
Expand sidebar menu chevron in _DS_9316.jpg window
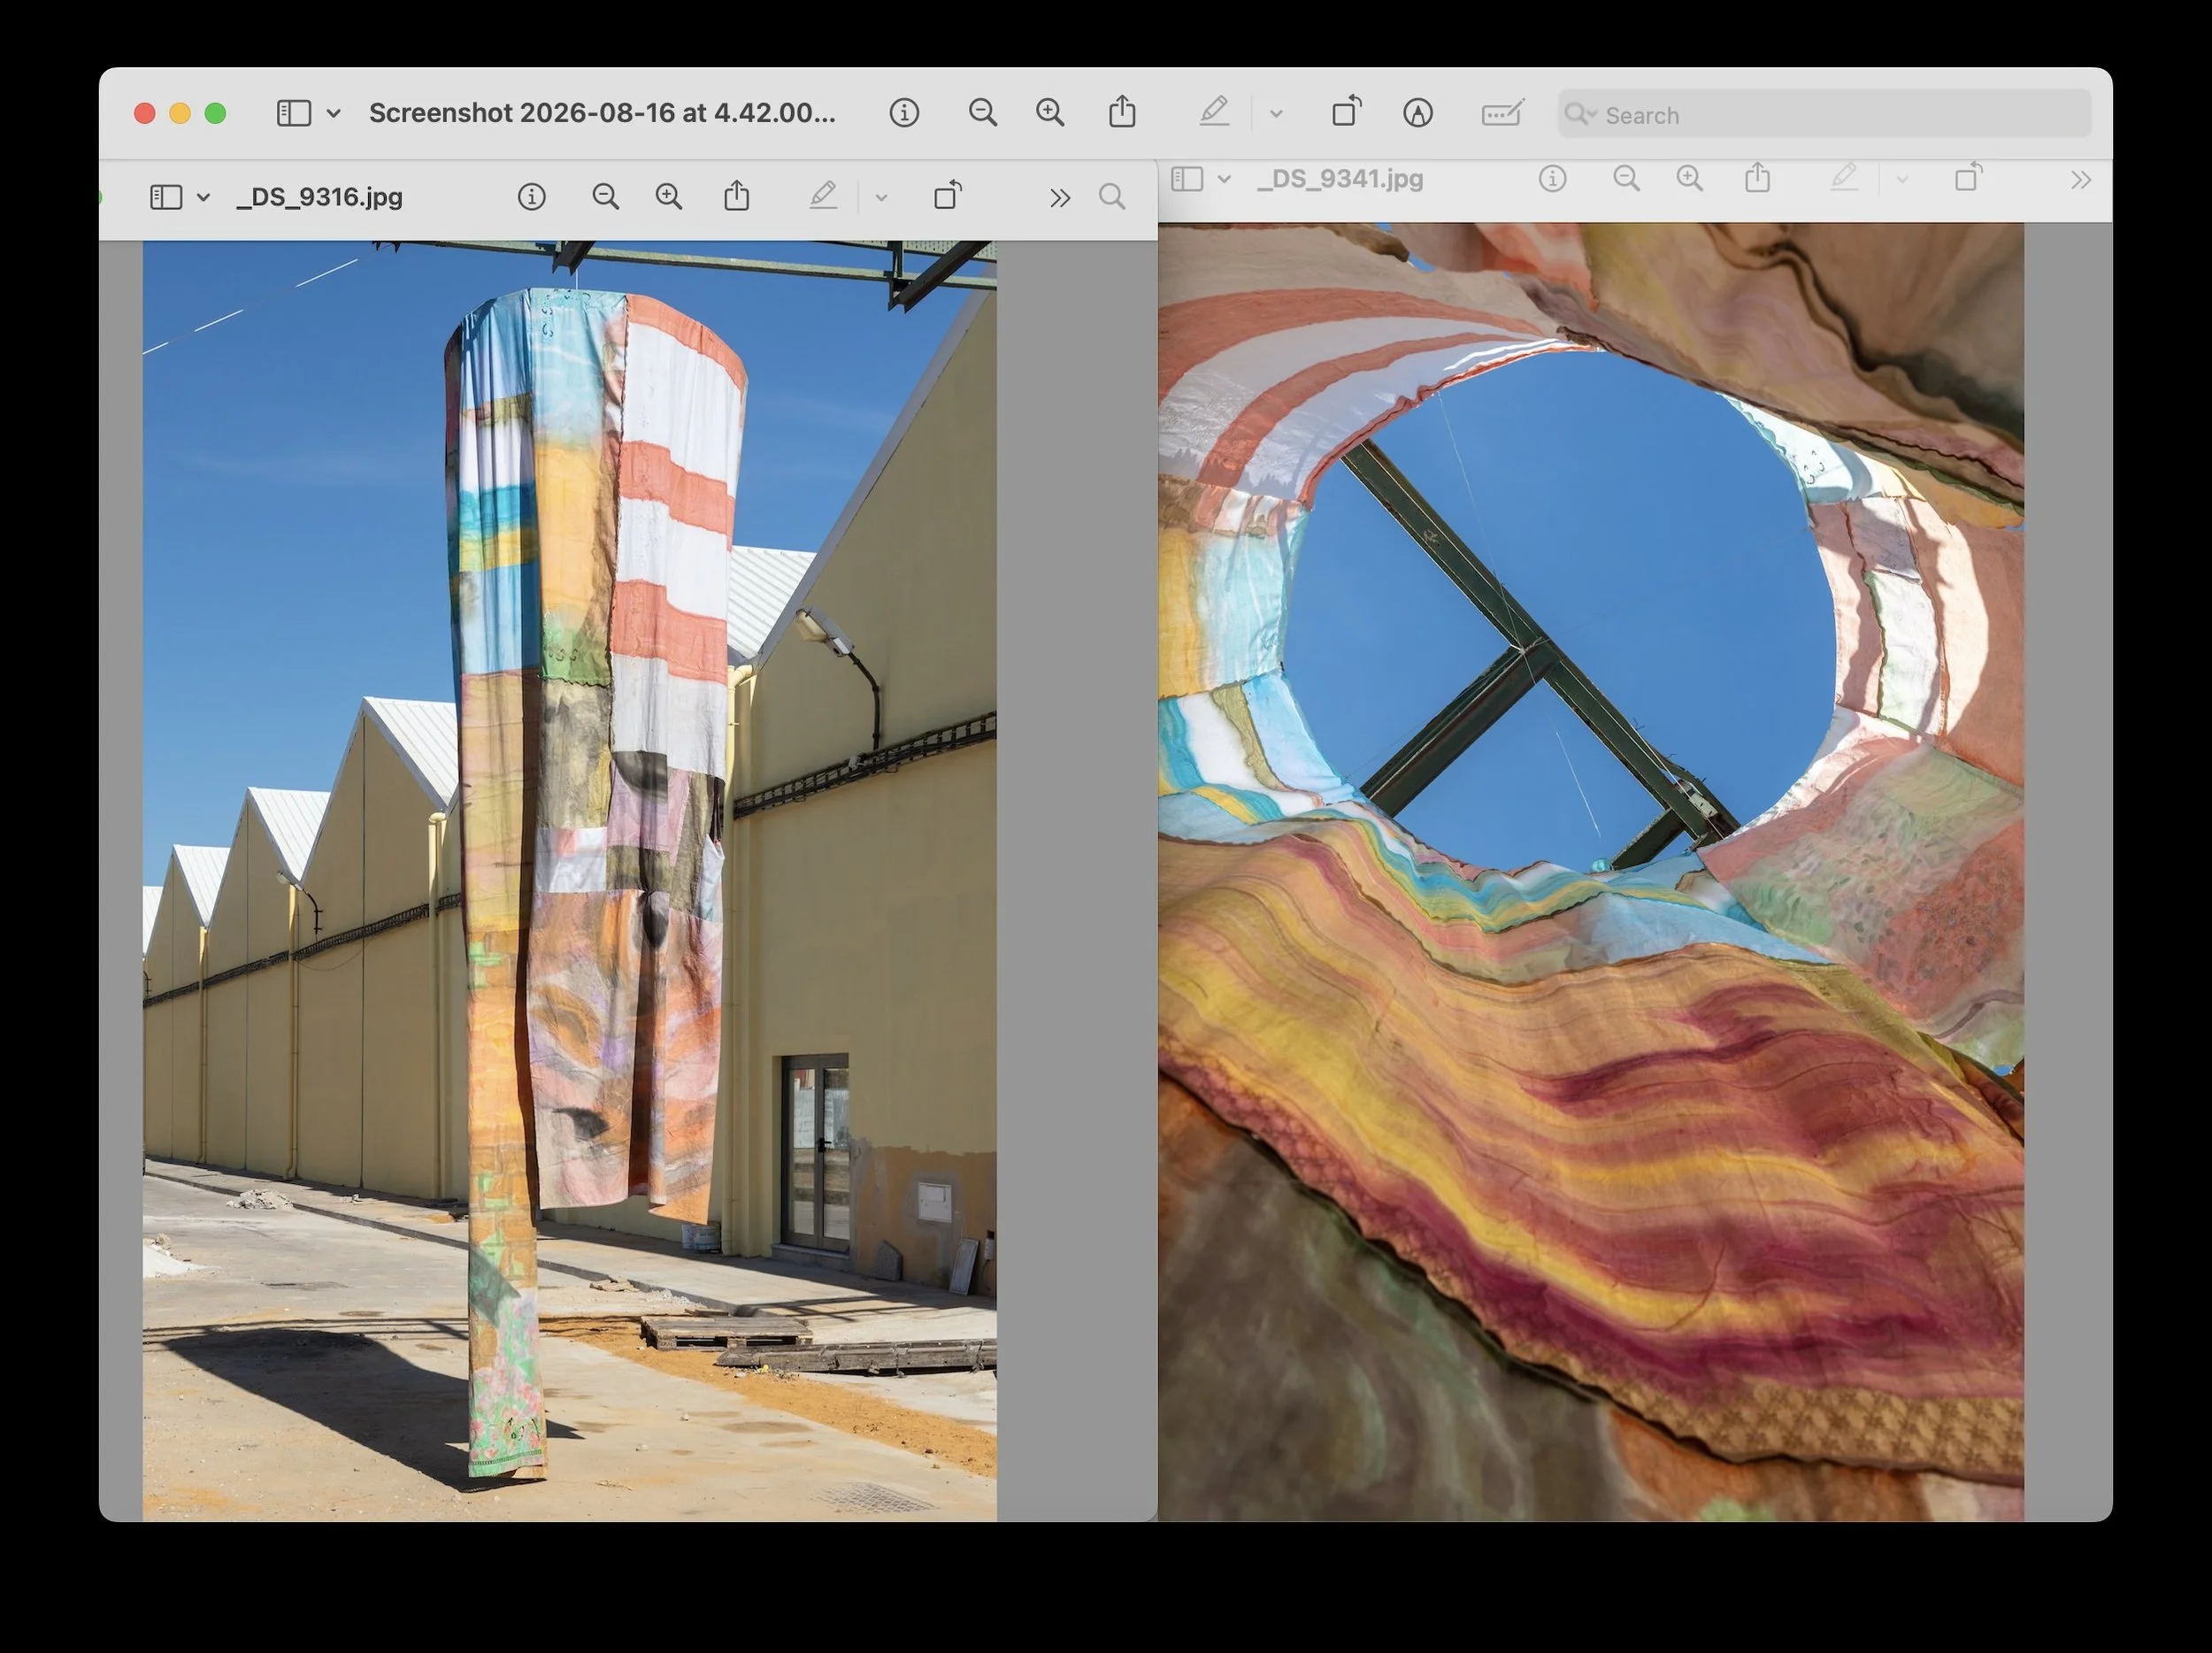(203, 197)
